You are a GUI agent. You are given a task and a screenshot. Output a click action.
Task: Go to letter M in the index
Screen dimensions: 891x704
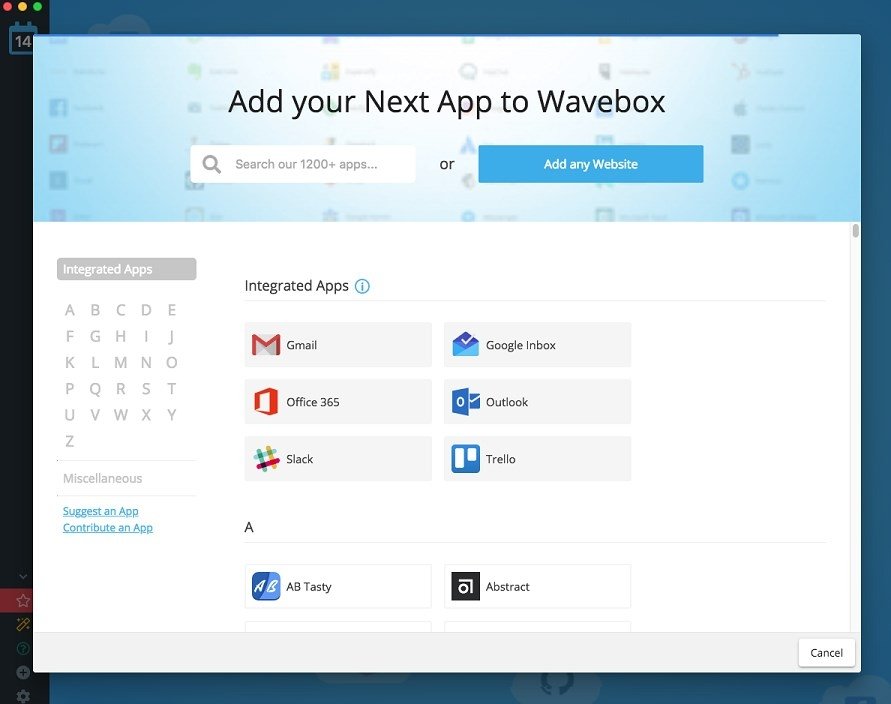[x=121, y=363]
